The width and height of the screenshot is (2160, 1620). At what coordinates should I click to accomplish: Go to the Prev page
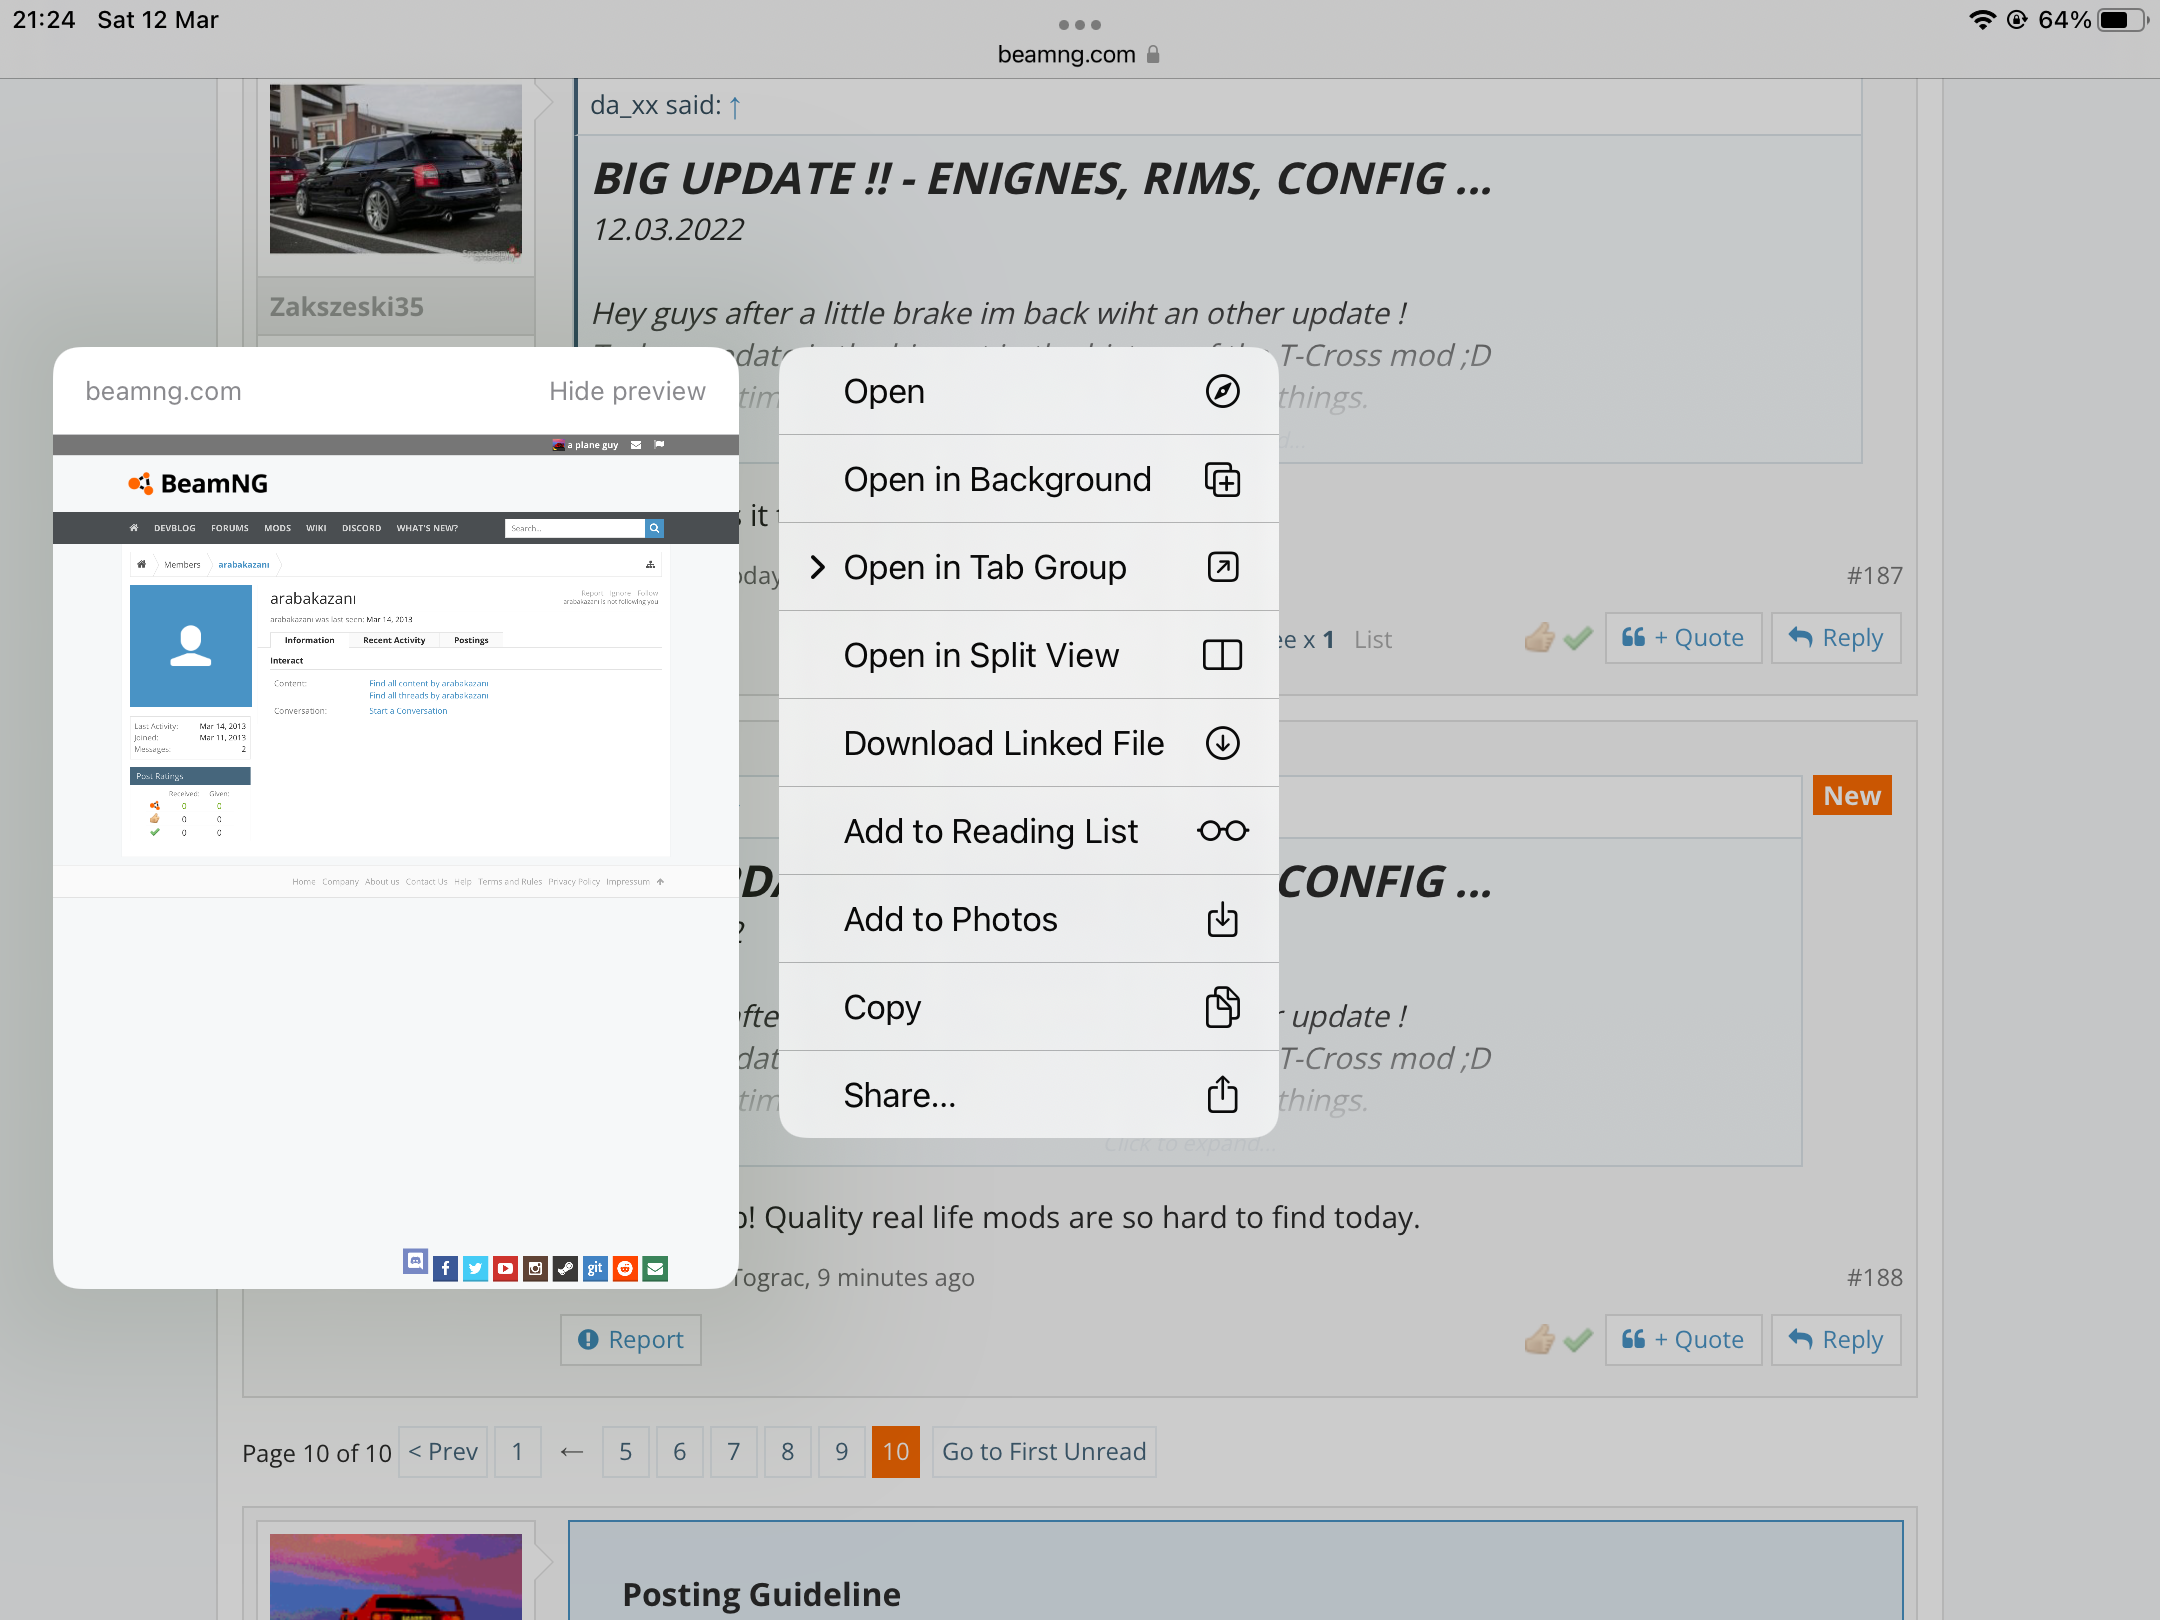pyautogui.click(x=443, y=1452)
